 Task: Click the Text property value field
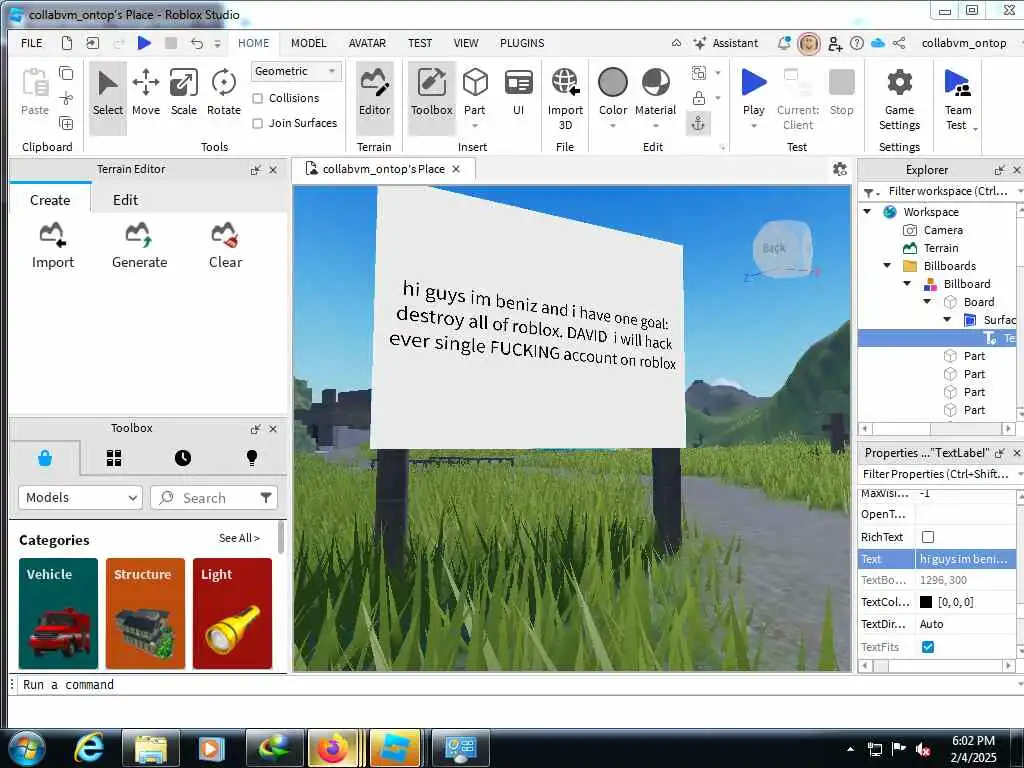pos(965,559)
